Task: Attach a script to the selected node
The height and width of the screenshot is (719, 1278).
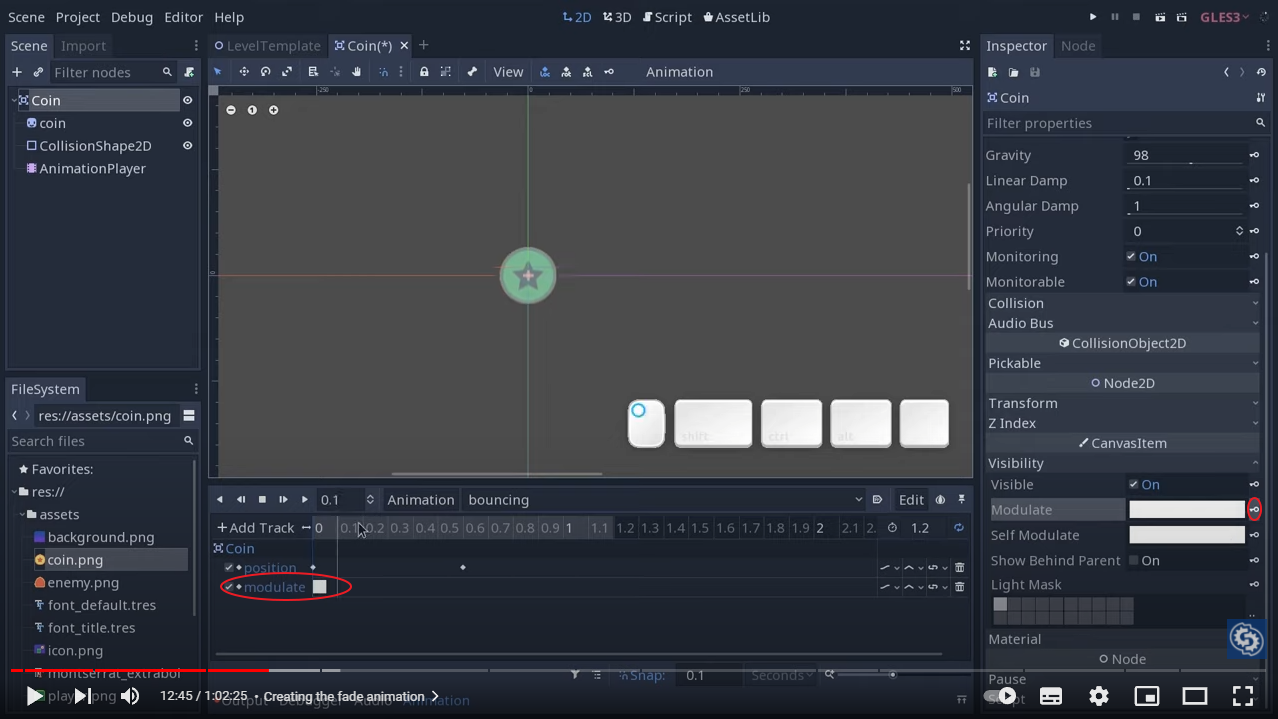Action: pyautogui.click(x=189, y=72)
